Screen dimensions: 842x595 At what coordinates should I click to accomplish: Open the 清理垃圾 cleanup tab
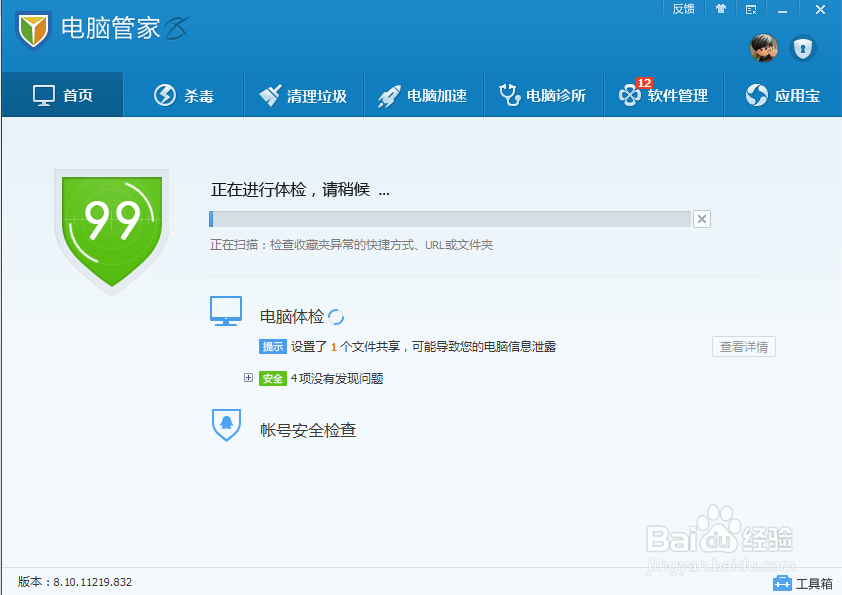point(303,95)
